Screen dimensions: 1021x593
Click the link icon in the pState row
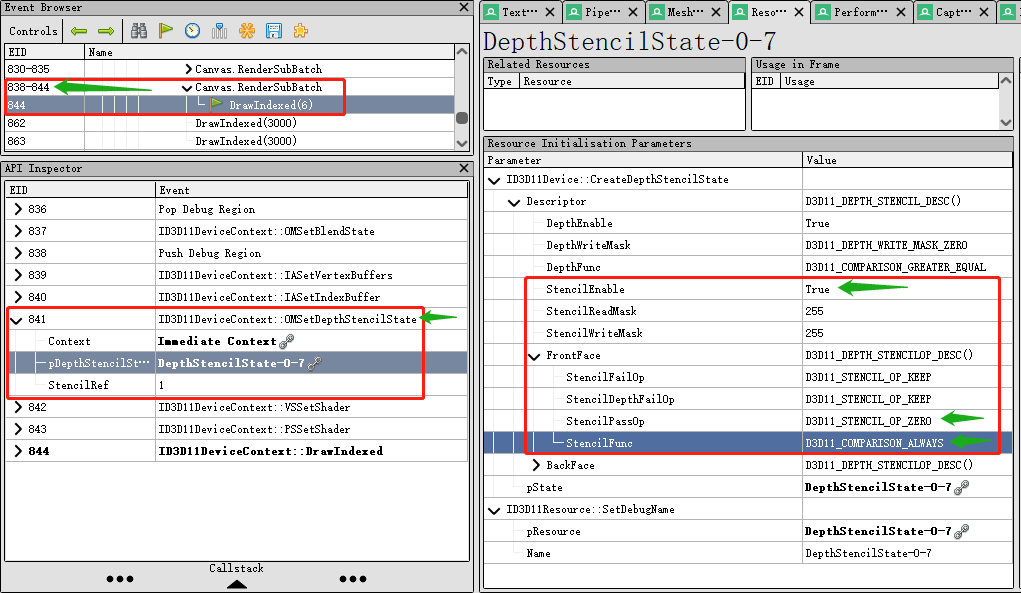tap(961, 487)
